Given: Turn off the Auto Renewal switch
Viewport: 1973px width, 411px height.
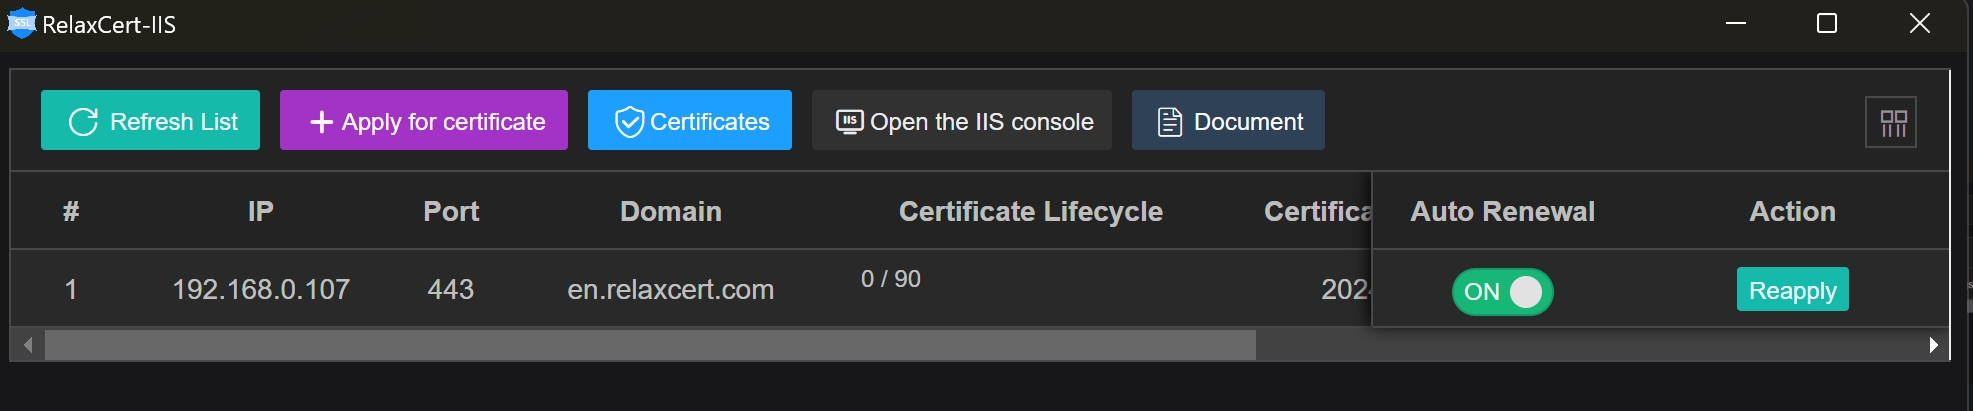Looking at the screenshot, I should tap(1502, 292).
